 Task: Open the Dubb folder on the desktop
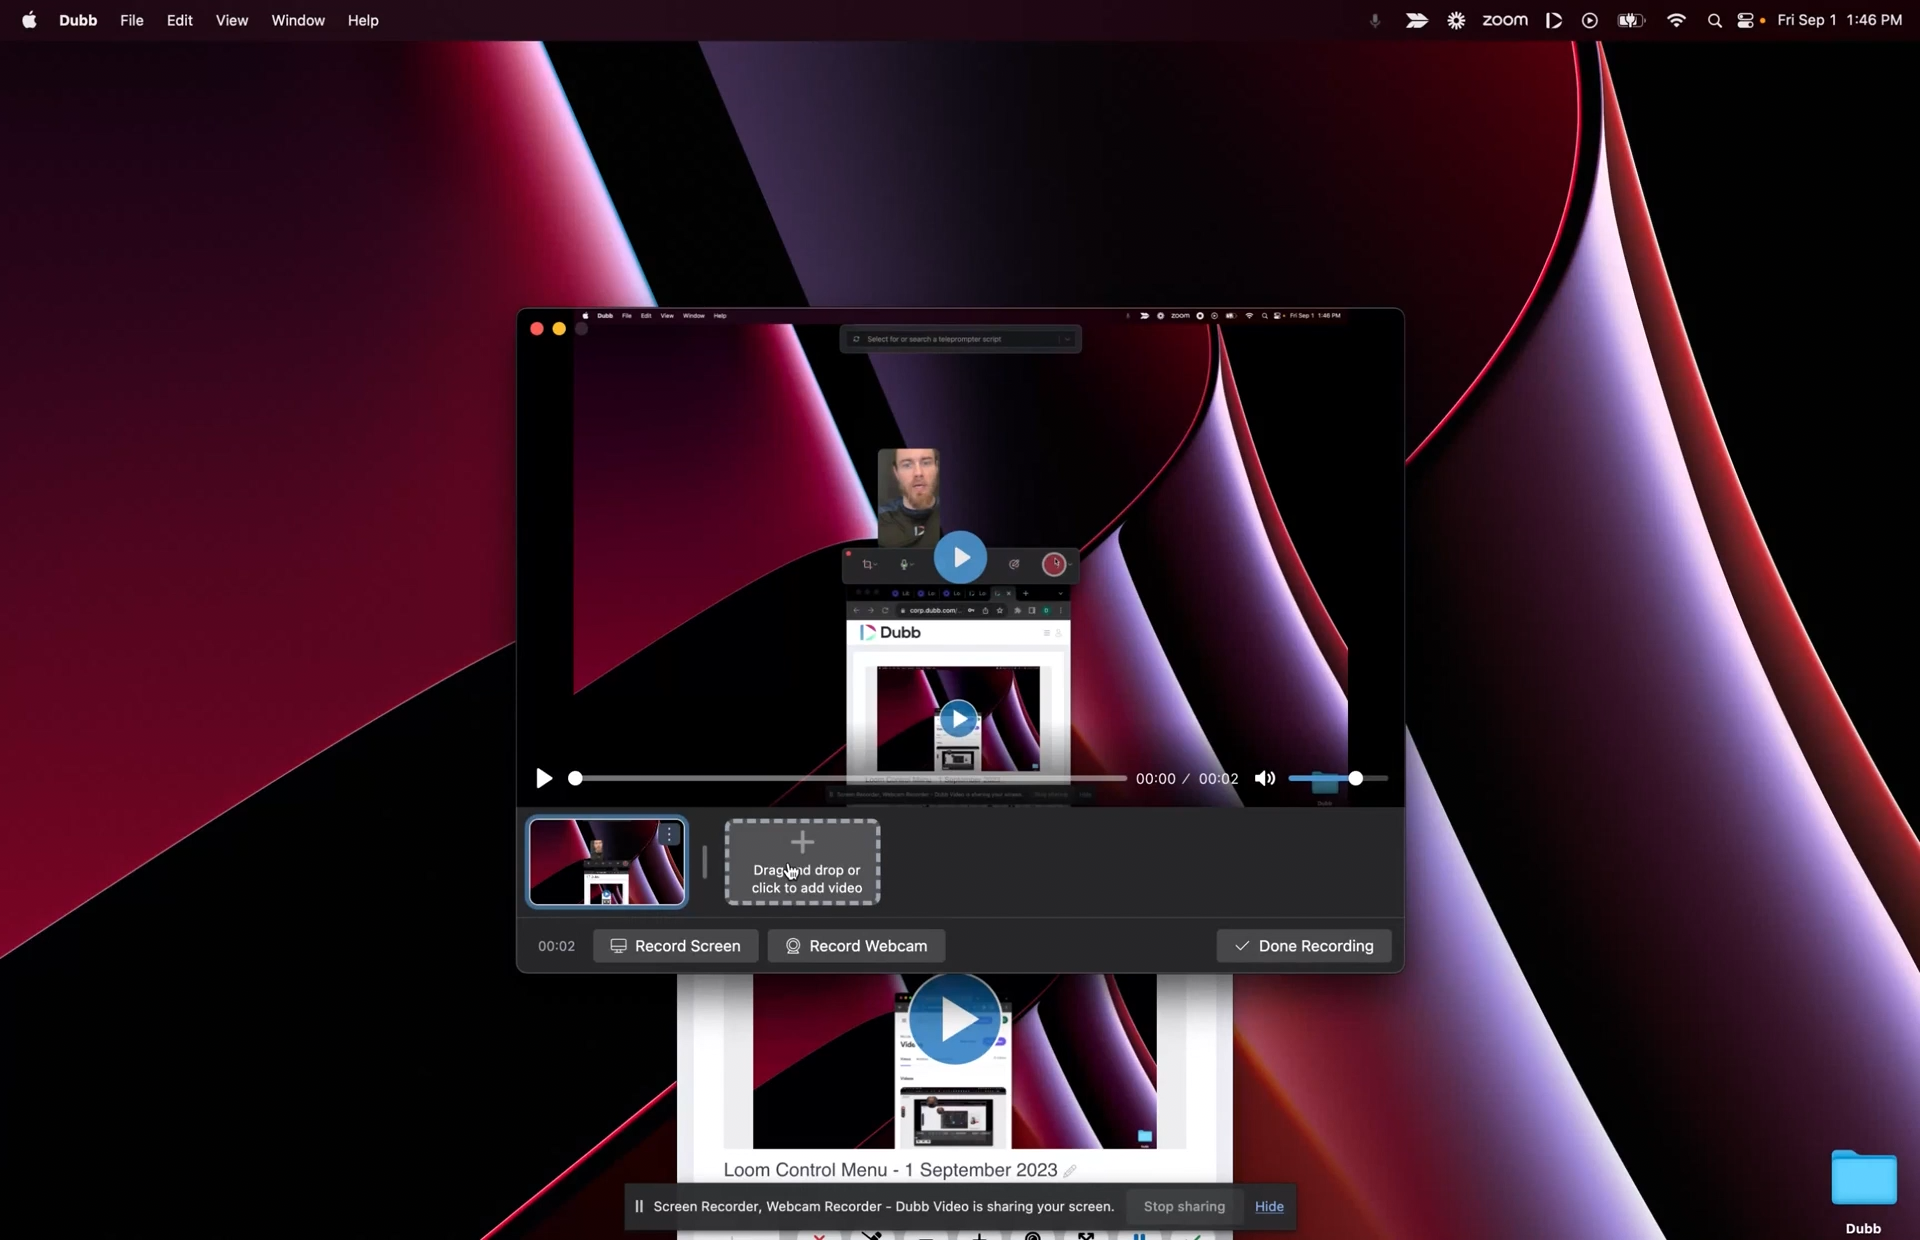[1863, 1191]
